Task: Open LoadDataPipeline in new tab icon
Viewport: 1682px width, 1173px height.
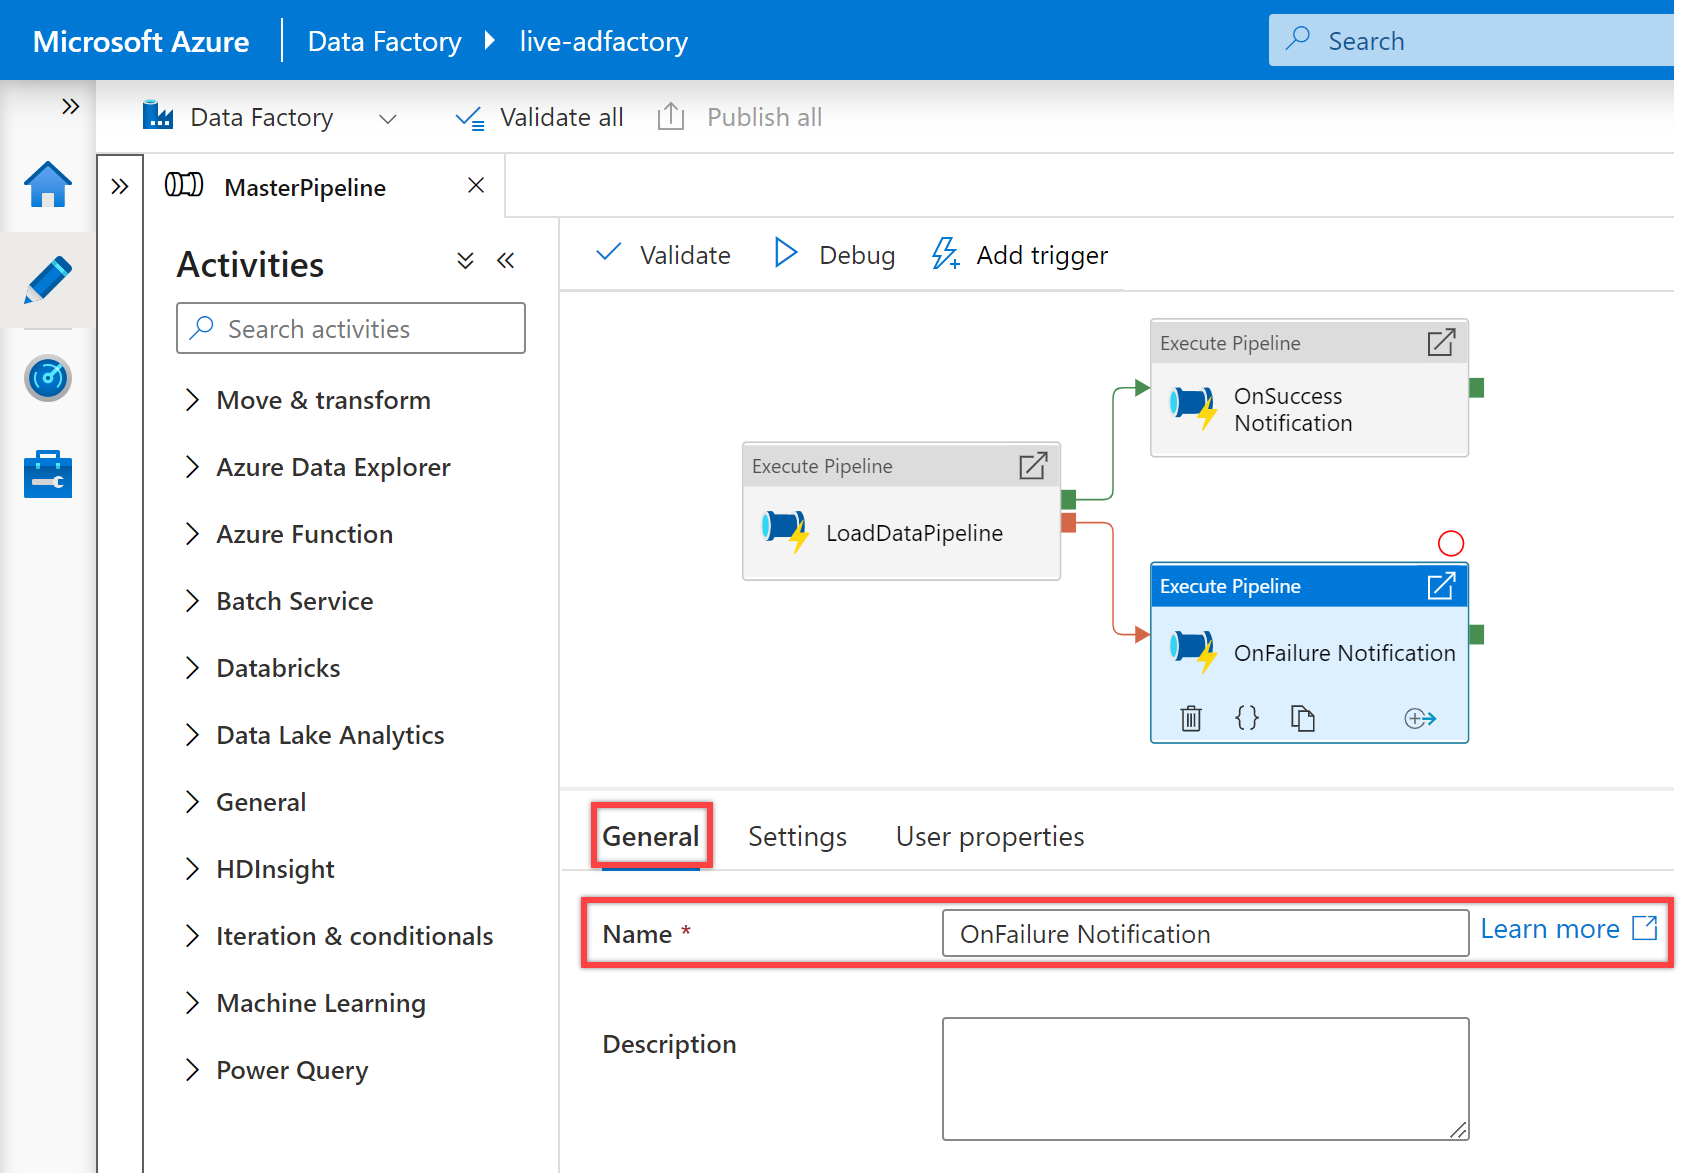Action: (1033, 466)
